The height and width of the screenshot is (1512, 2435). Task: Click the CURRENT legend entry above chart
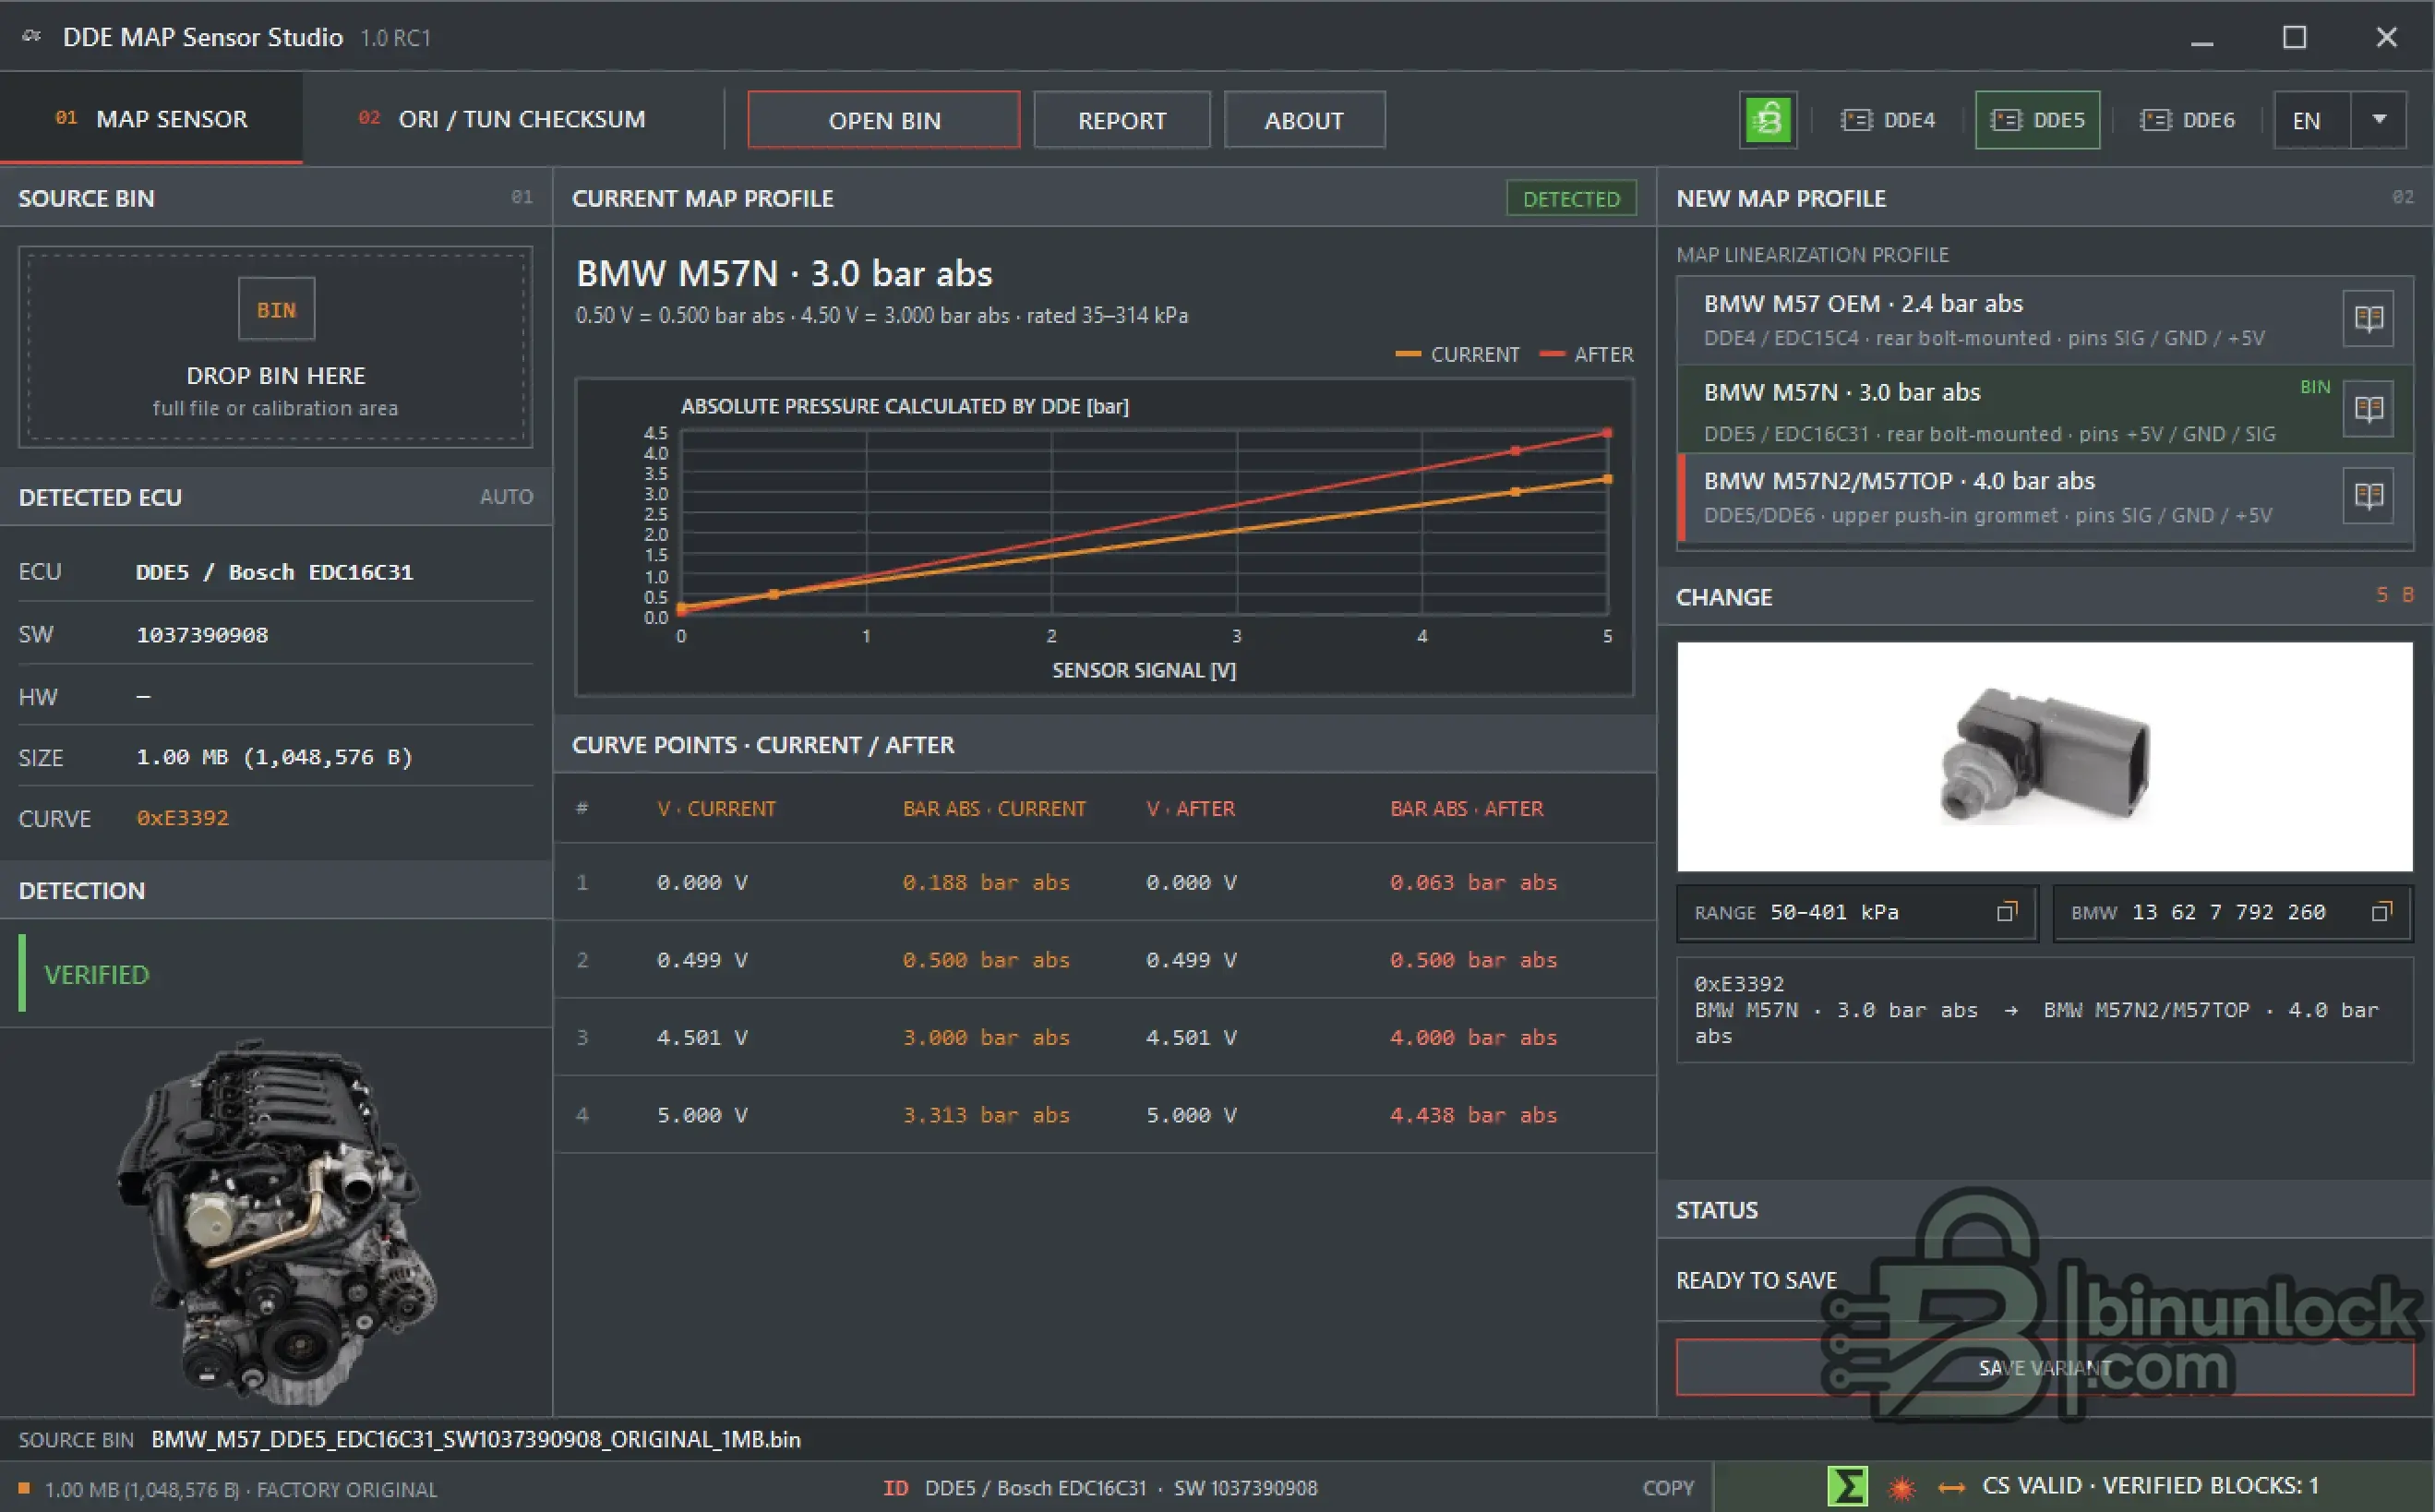1457,355
